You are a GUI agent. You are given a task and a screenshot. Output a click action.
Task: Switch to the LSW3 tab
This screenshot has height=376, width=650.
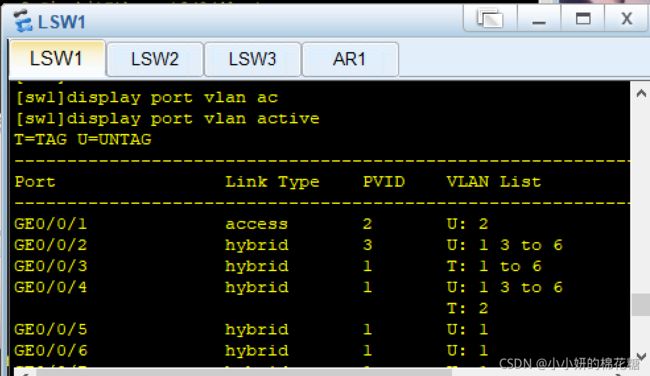(252, 59)
